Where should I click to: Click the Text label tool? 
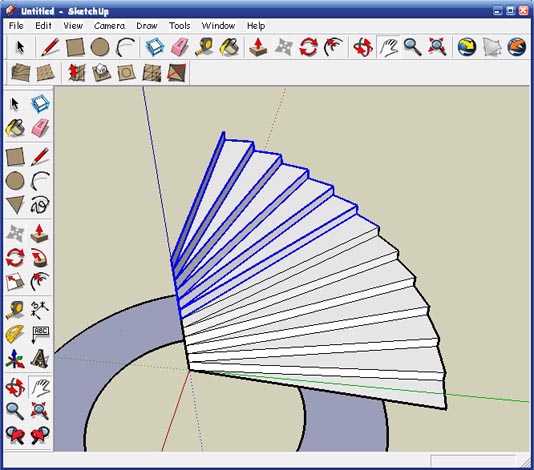point(40,334)
